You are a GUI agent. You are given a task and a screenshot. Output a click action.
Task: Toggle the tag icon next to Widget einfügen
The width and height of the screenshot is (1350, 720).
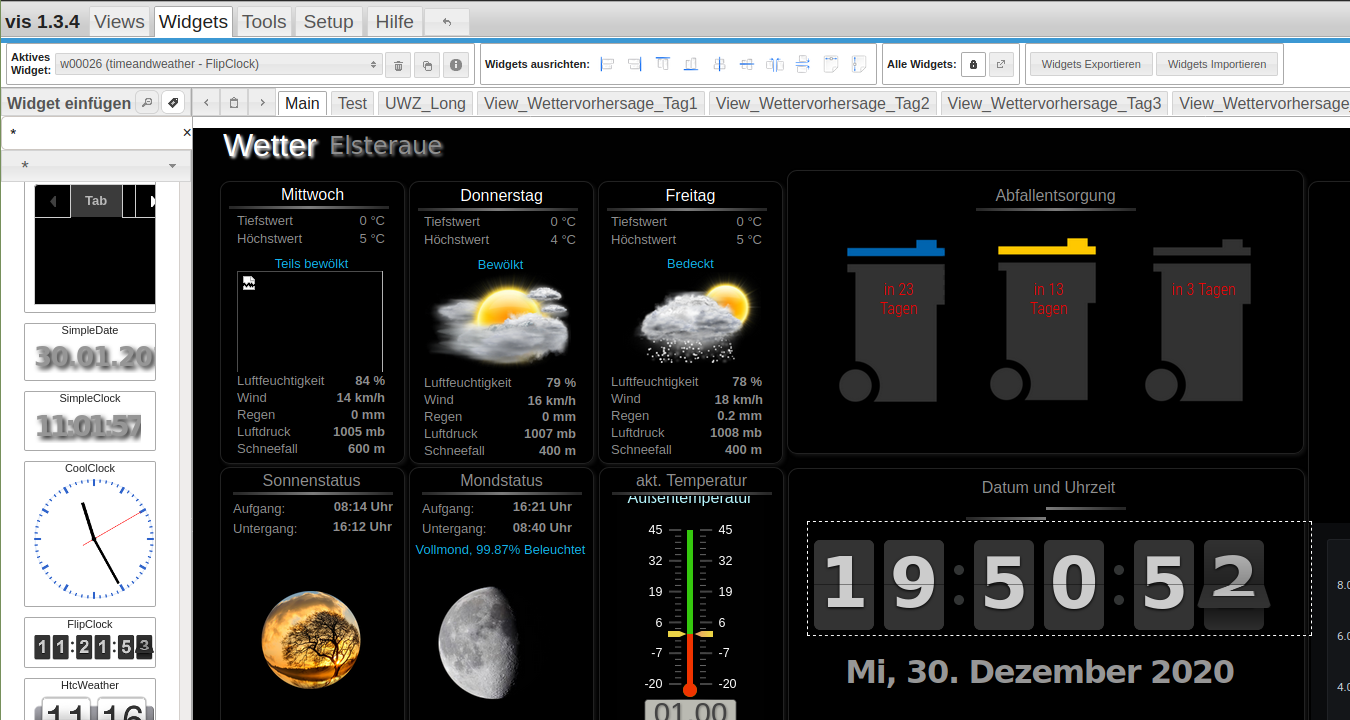pos(174,103)
